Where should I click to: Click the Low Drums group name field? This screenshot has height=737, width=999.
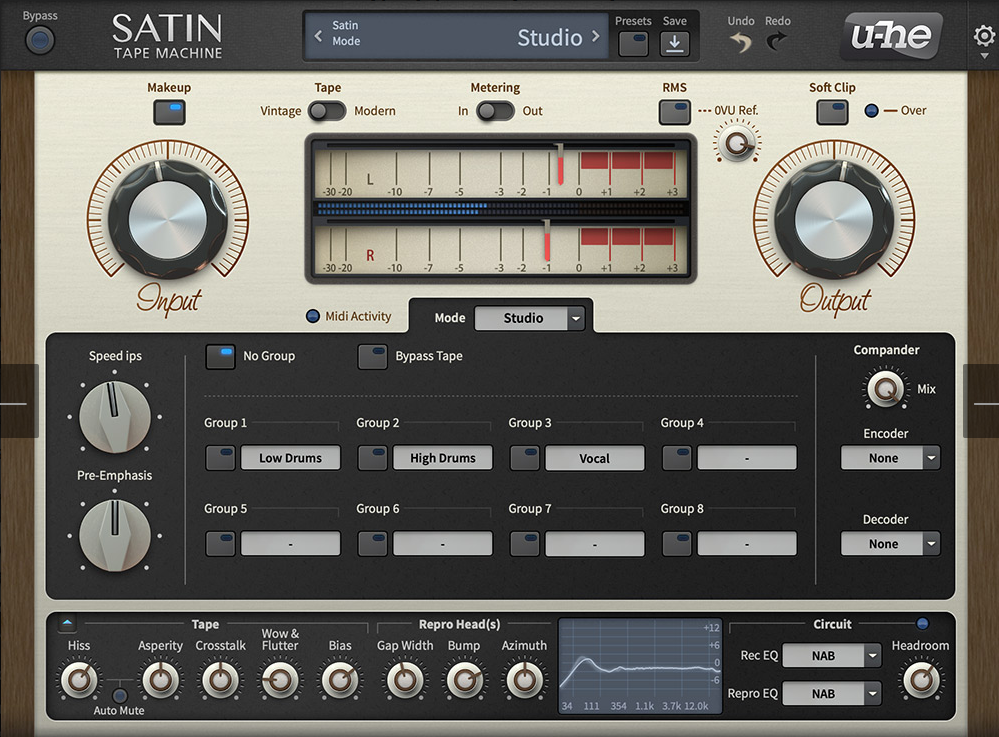pos(291,458)
